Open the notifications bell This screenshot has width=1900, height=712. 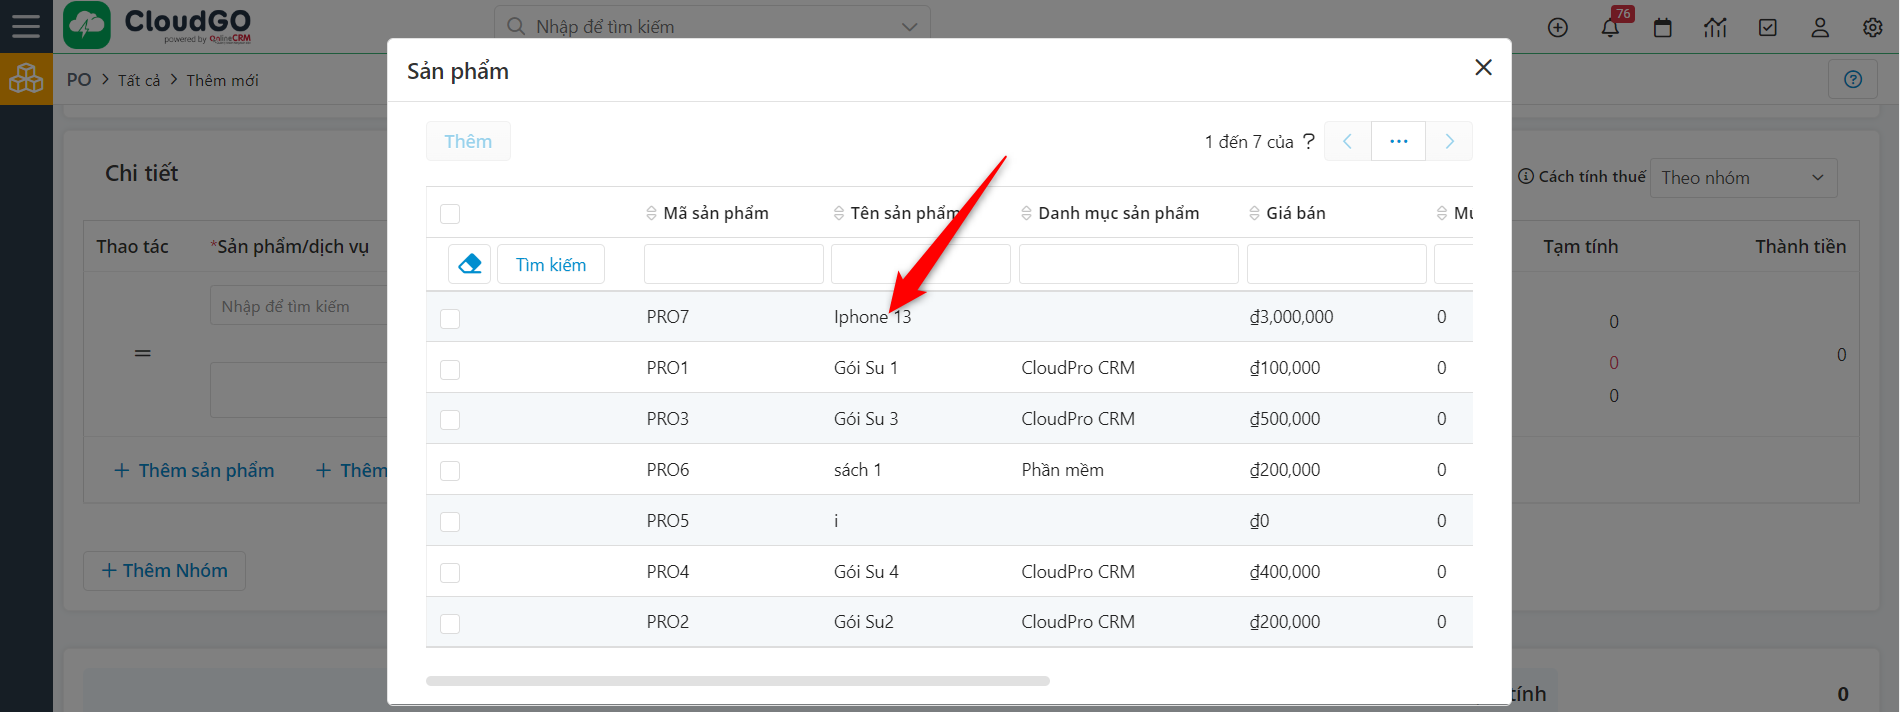click(1610, 28)
